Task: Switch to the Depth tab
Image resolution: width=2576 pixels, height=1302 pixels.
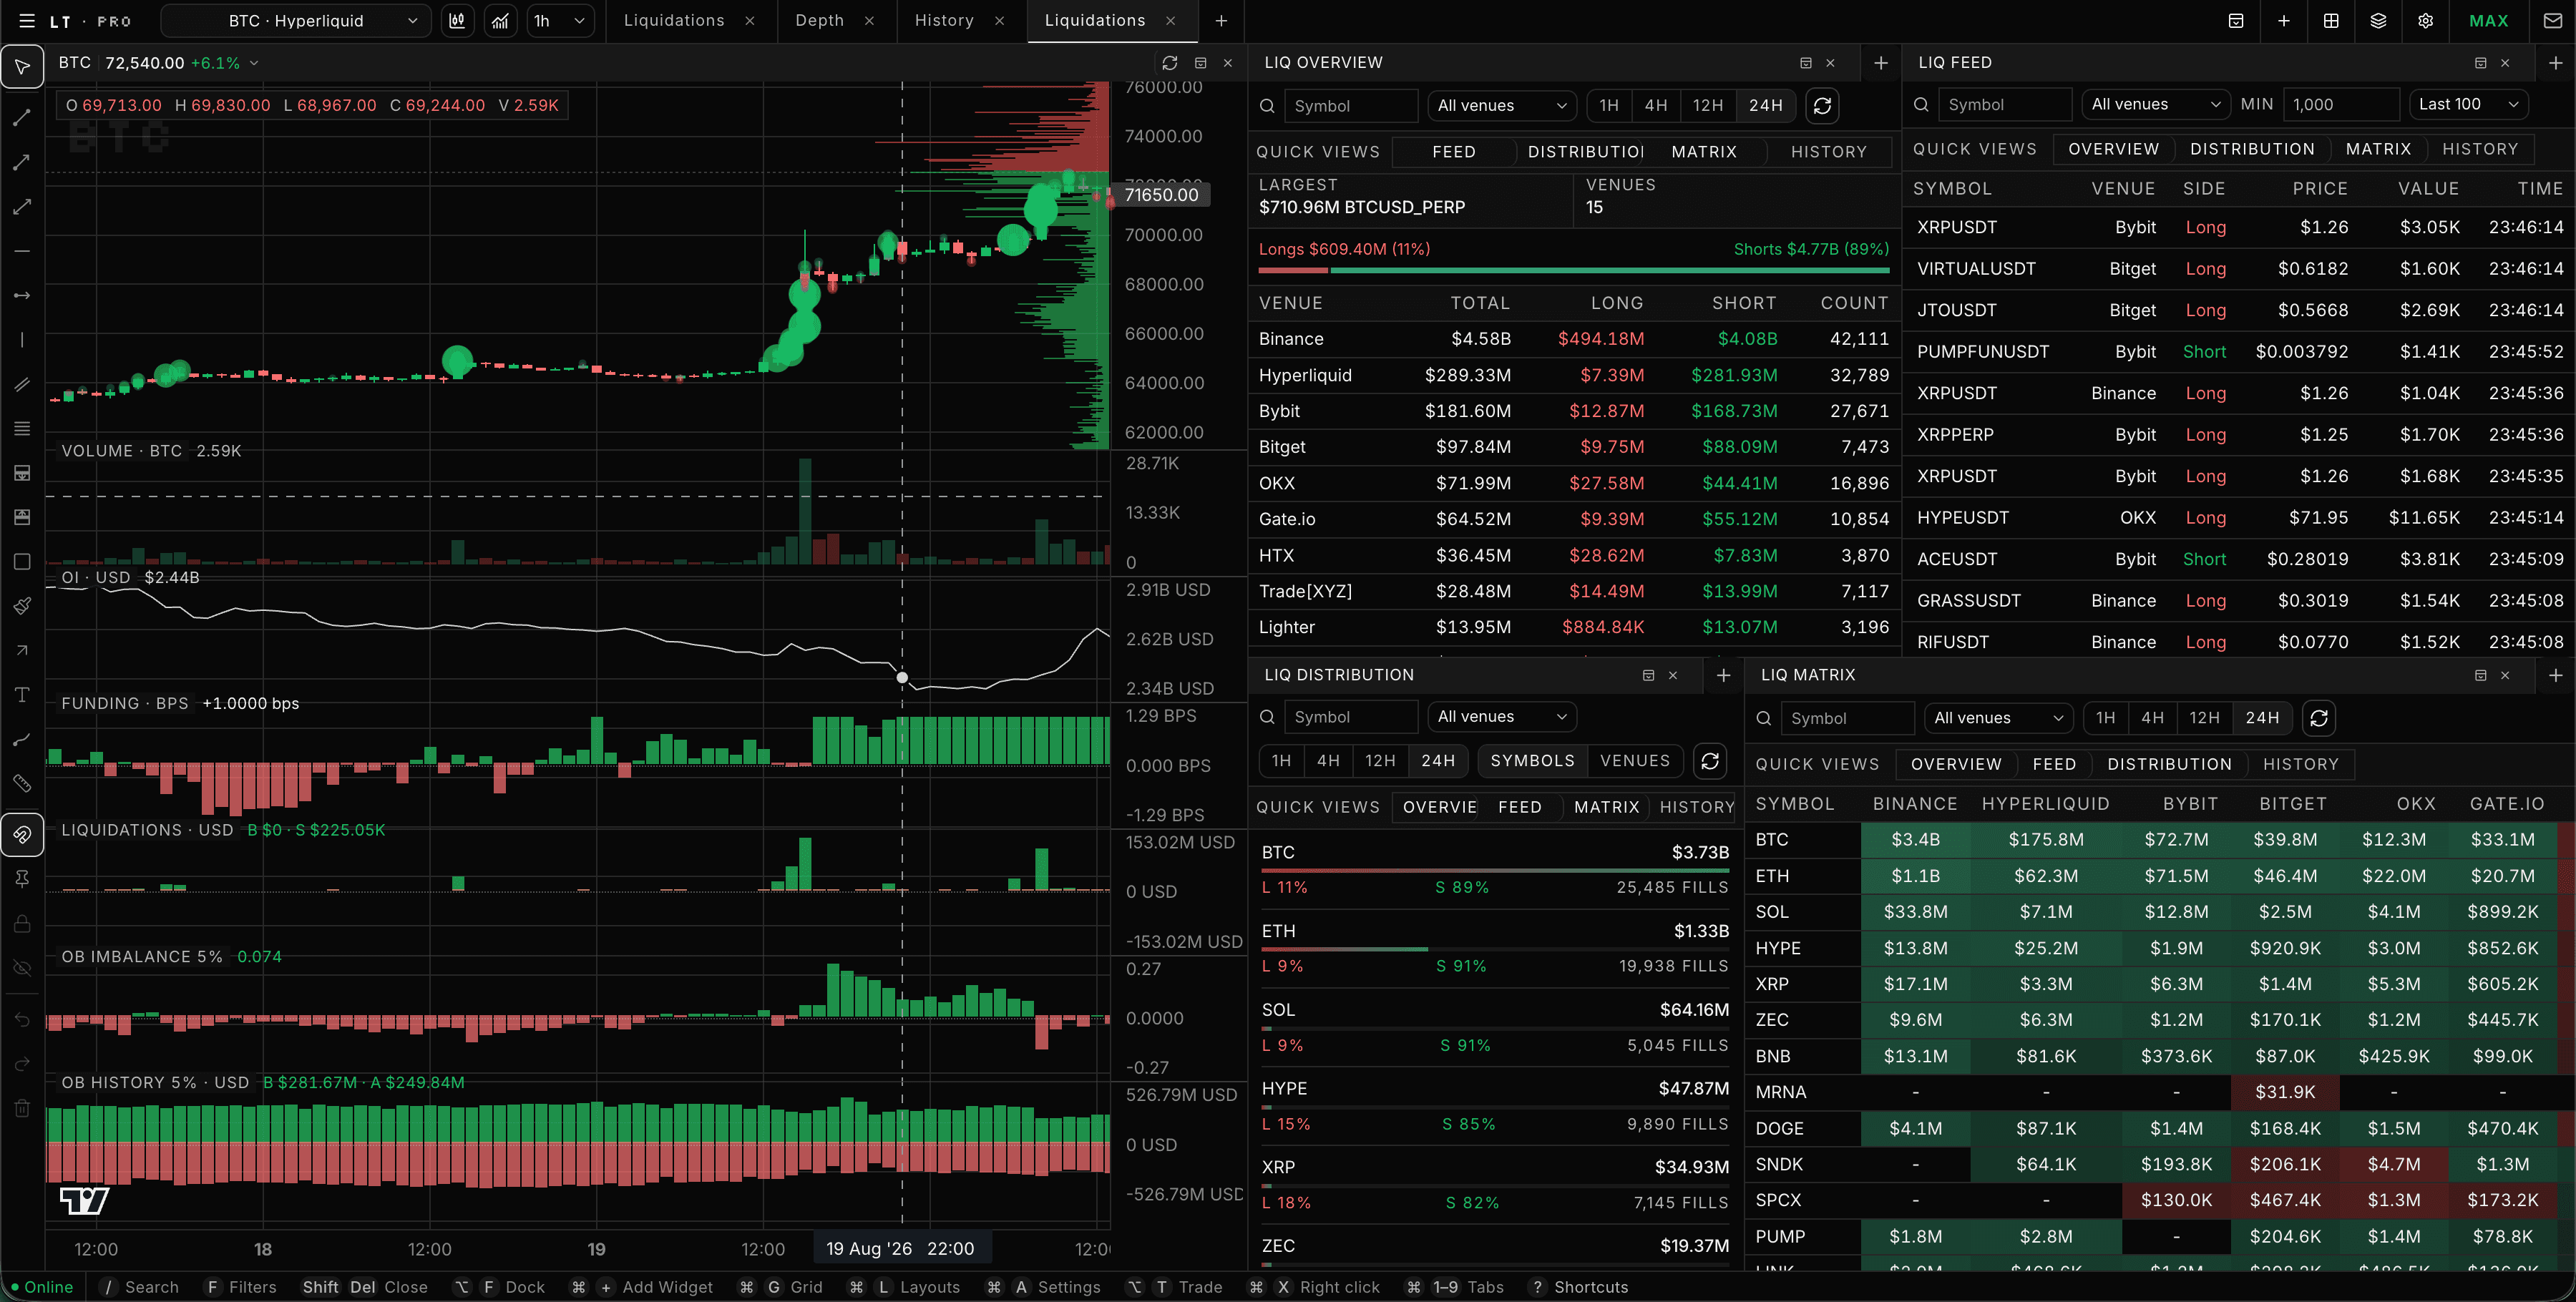Action: click(819, 20)
